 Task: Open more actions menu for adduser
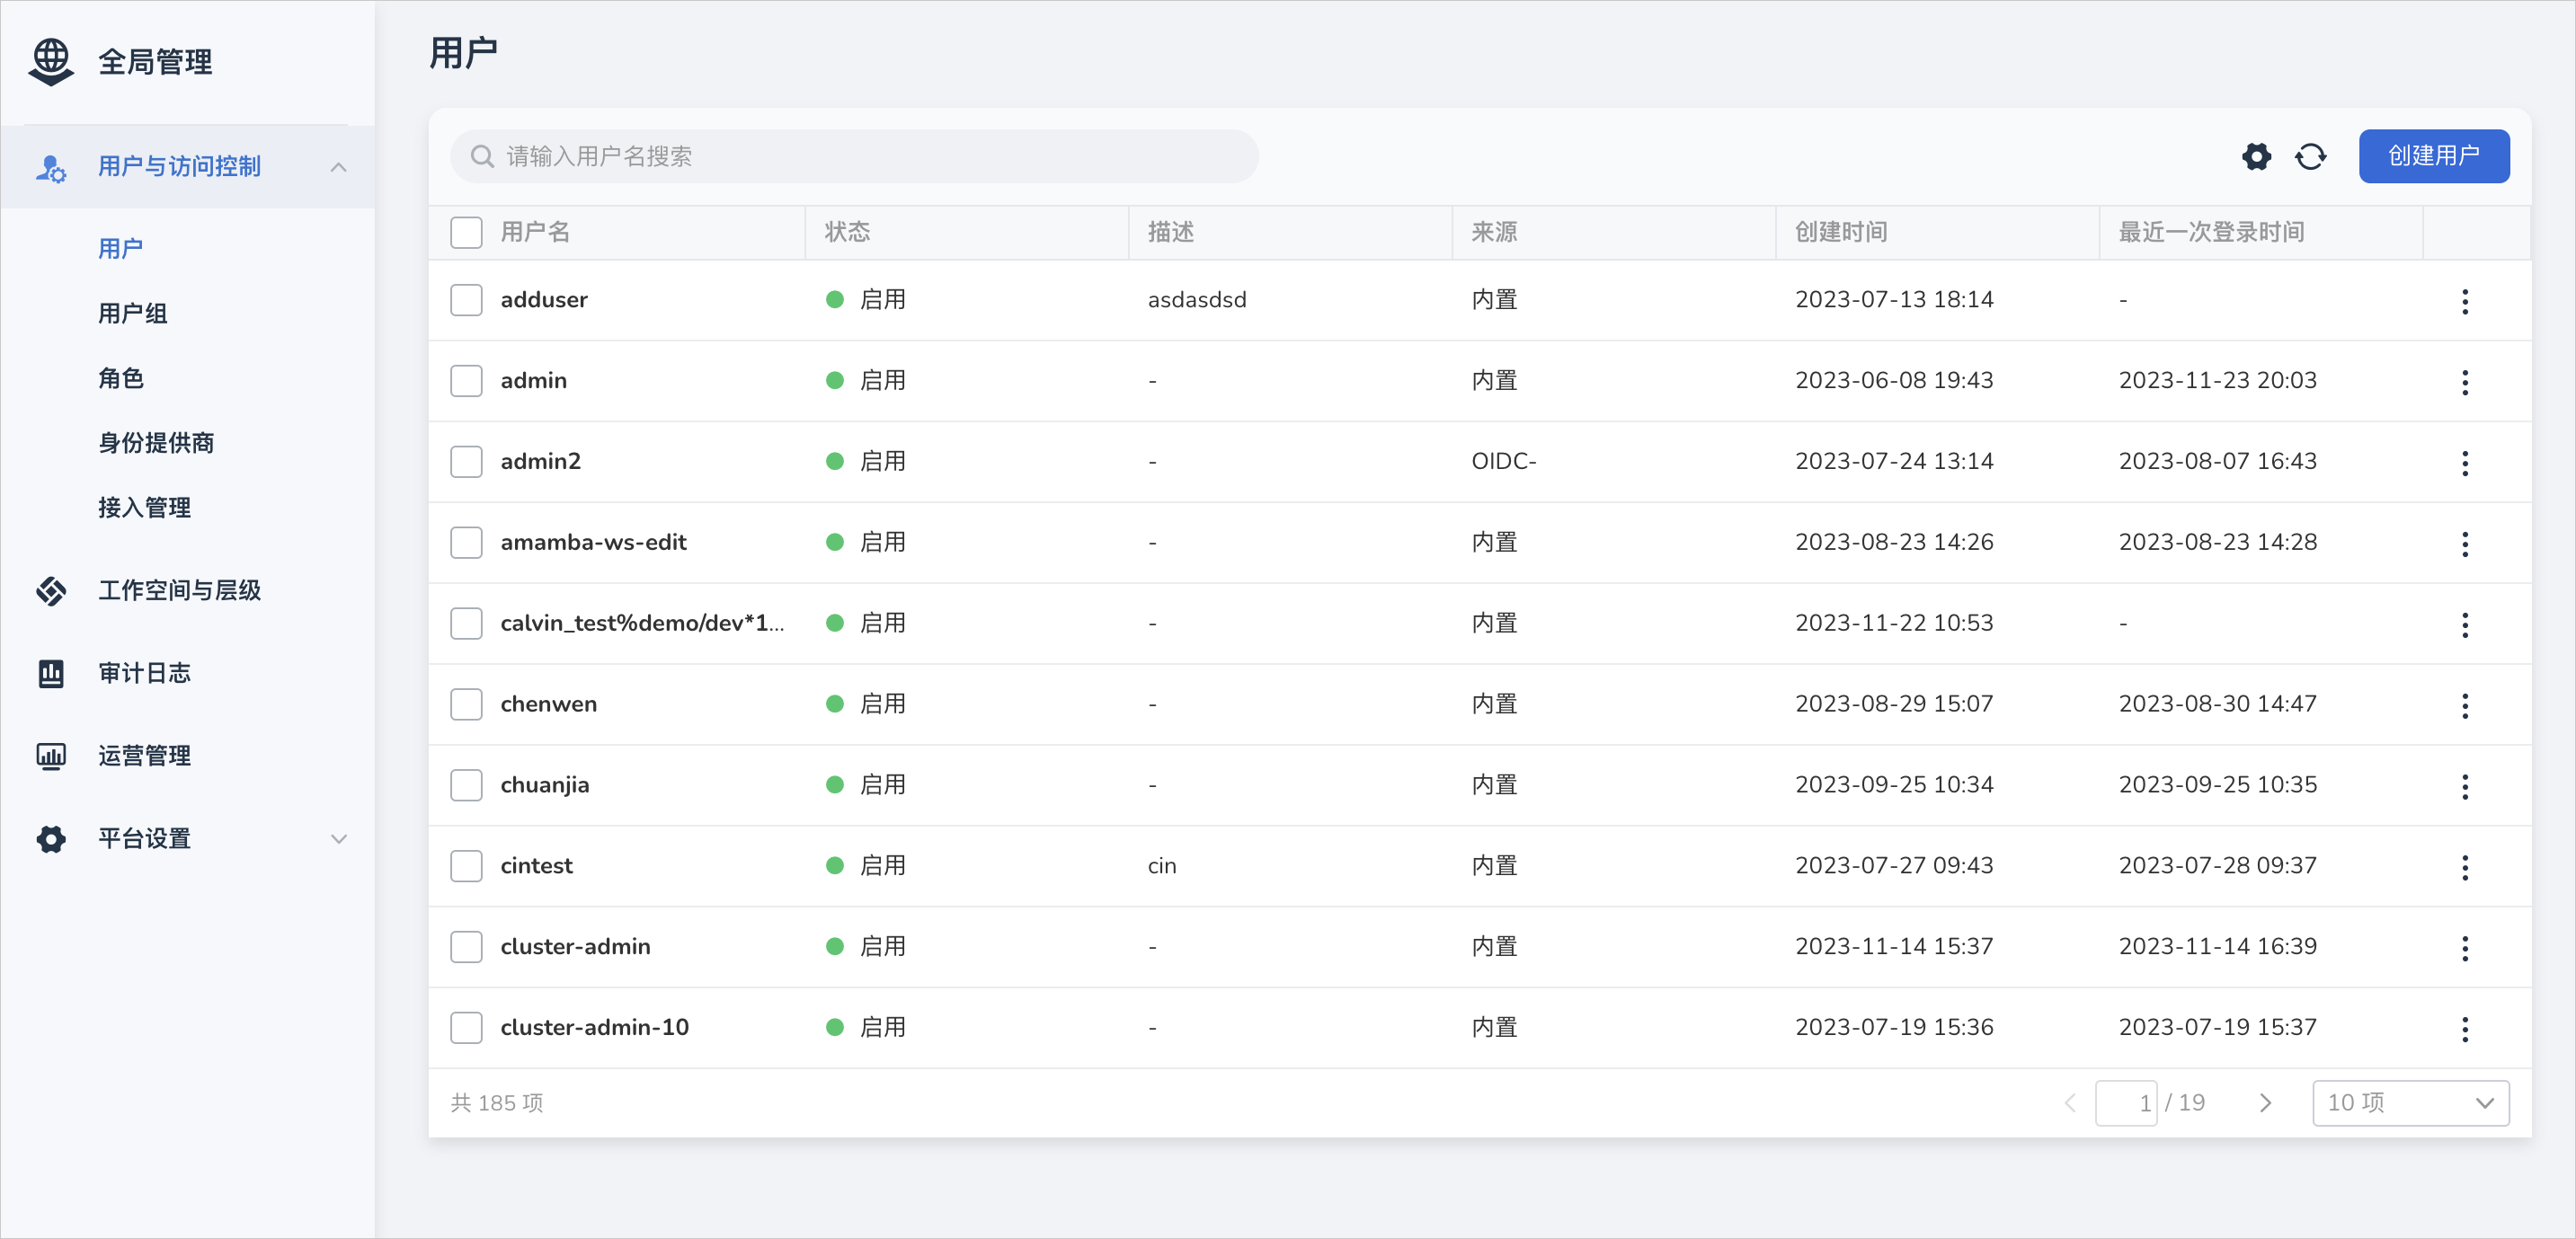2464,301
